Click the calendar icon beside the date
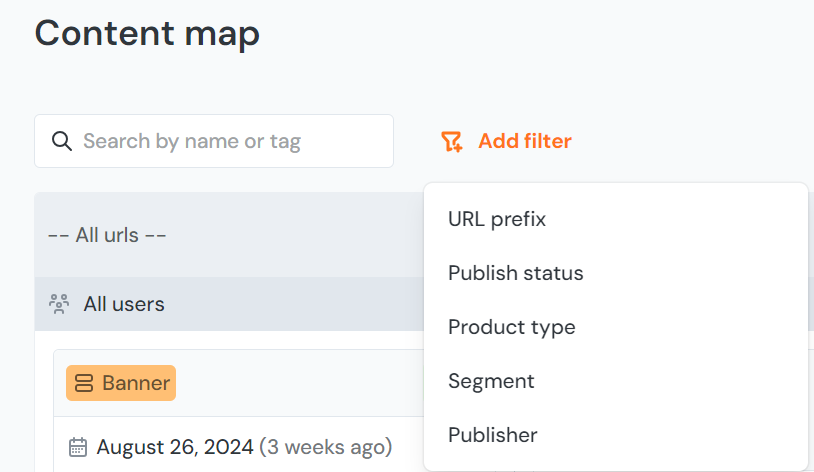The image size is (814, 472). tap(78, 447)
